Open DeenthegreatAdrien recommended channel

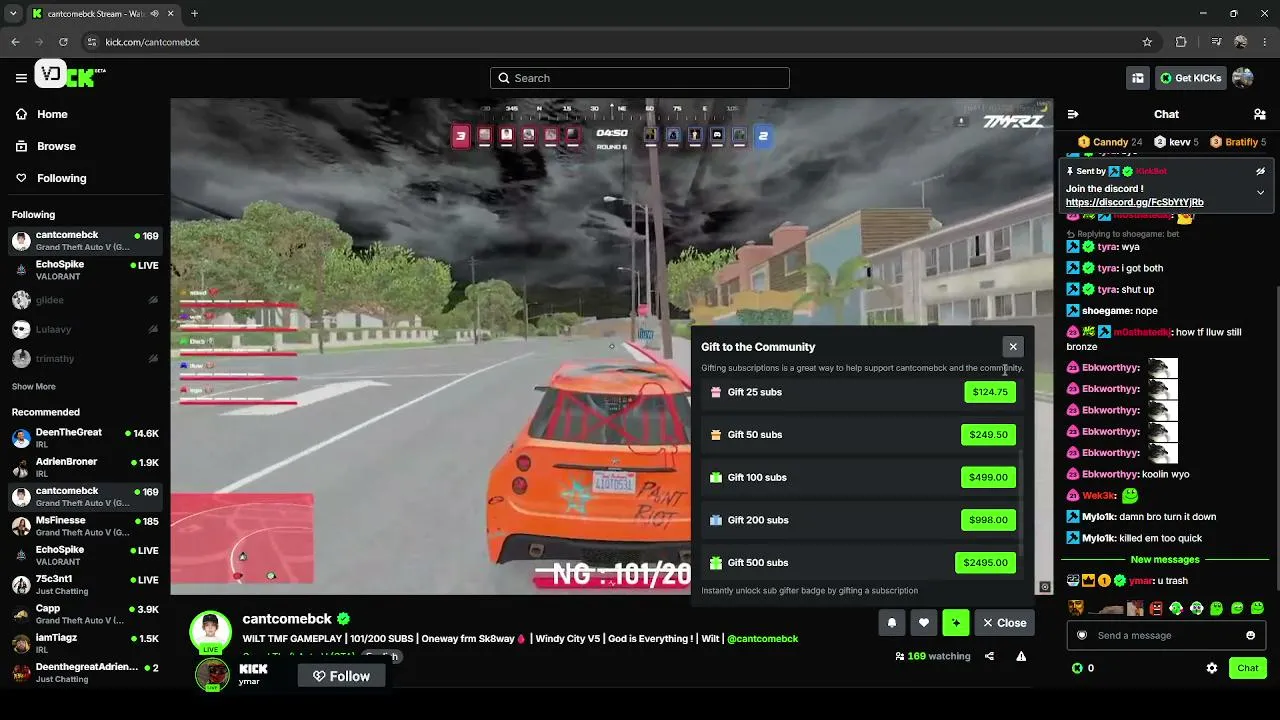(85, 672)
